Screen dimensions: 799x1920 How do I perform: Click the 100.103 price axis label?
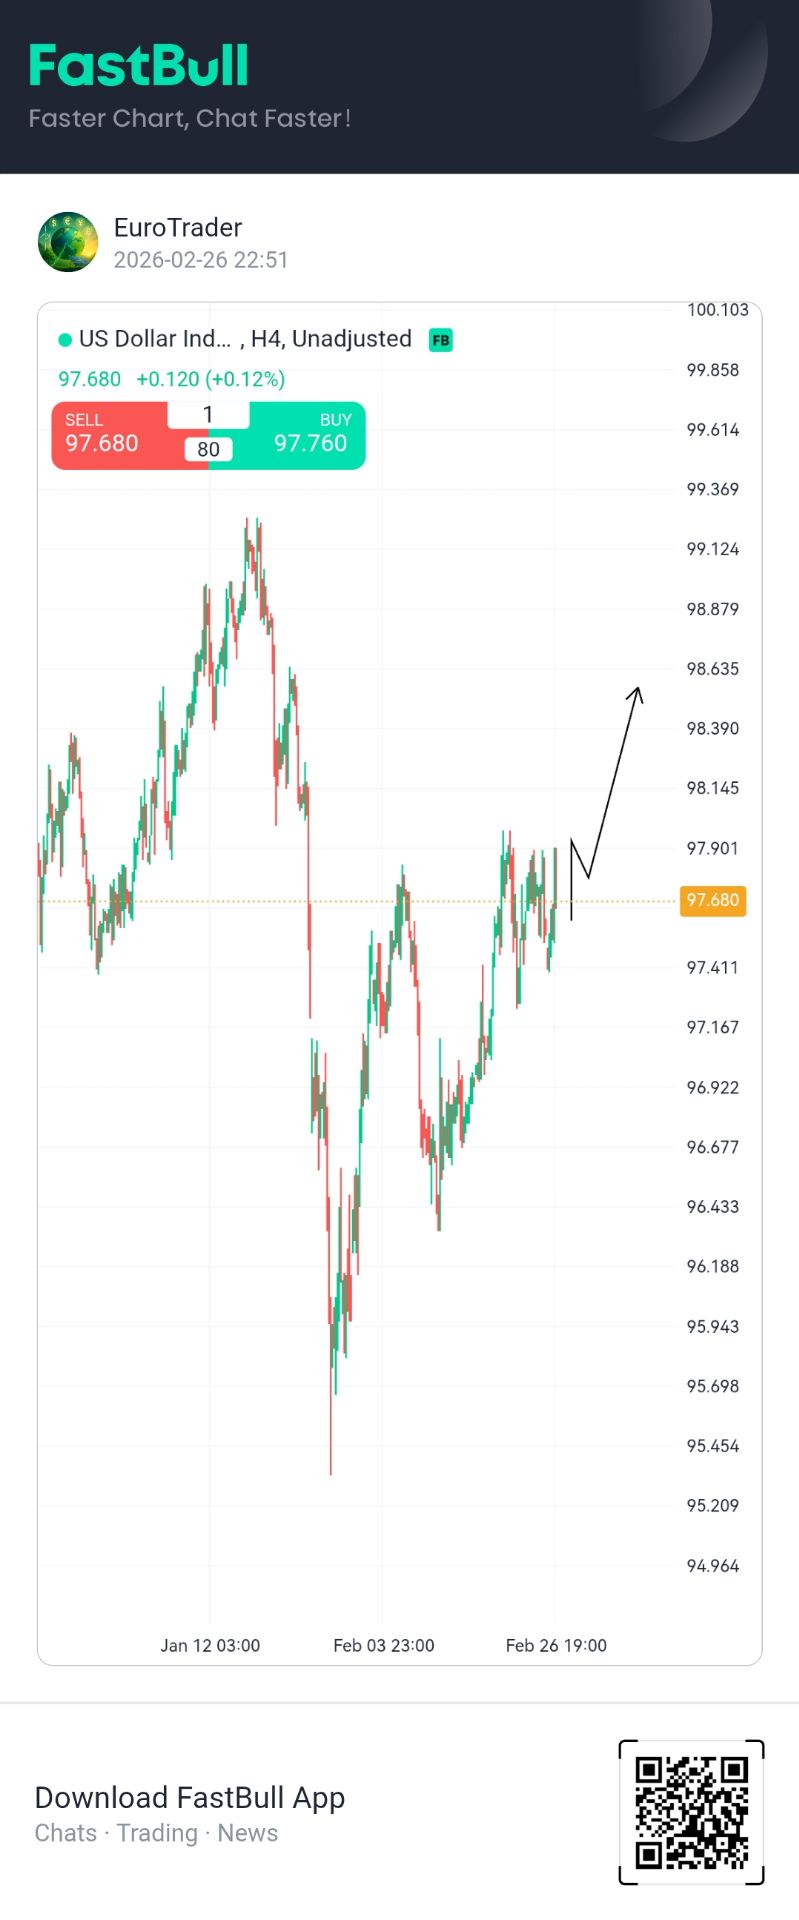[717, 310]
